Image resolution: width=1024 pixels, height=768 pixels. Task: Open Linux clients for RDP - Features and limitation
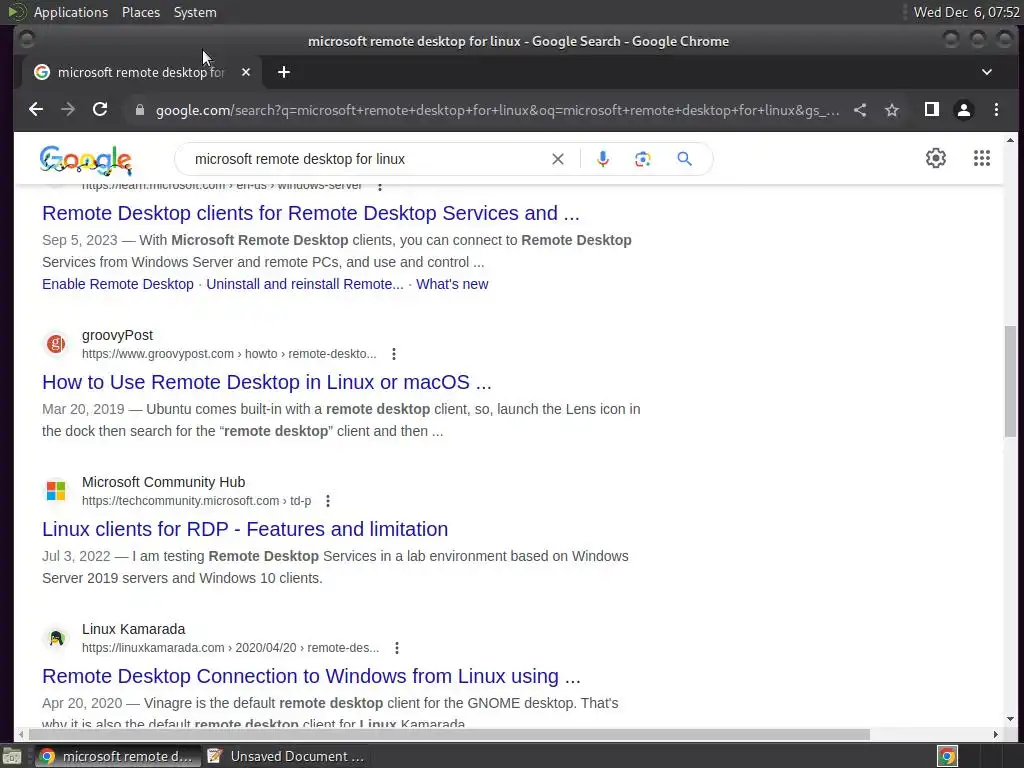click(245, 529)
